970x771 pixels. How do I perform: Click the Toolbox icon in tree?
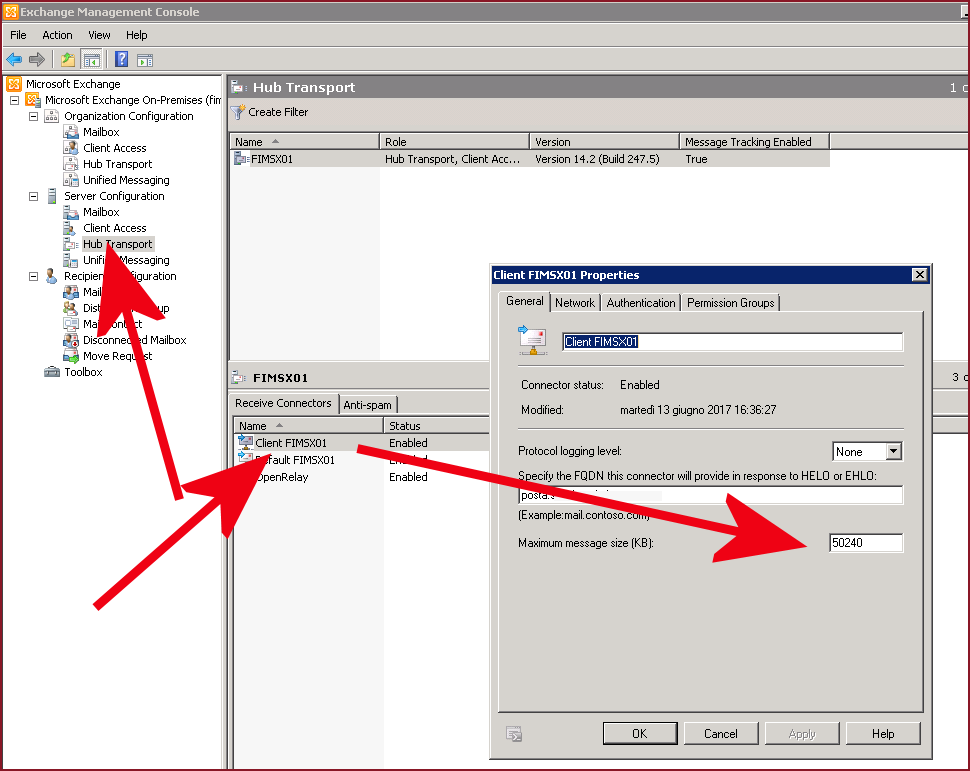point(52,372)
